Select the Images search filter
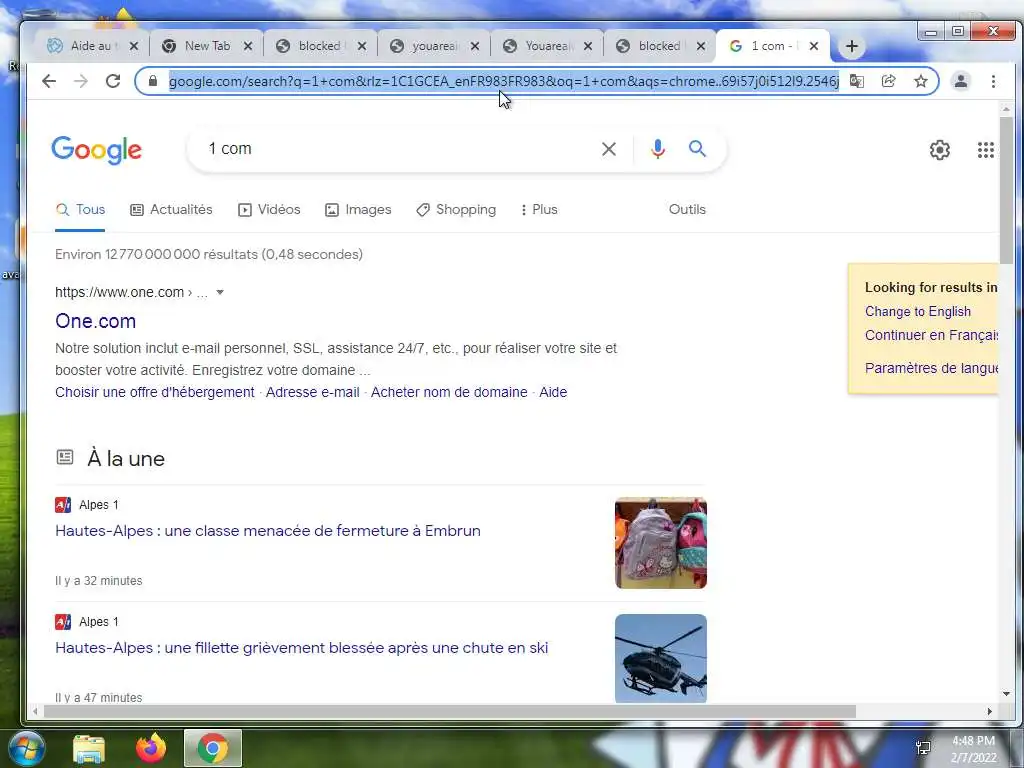The width and height of the screenshot is (1024, 768). pos(358,210)
